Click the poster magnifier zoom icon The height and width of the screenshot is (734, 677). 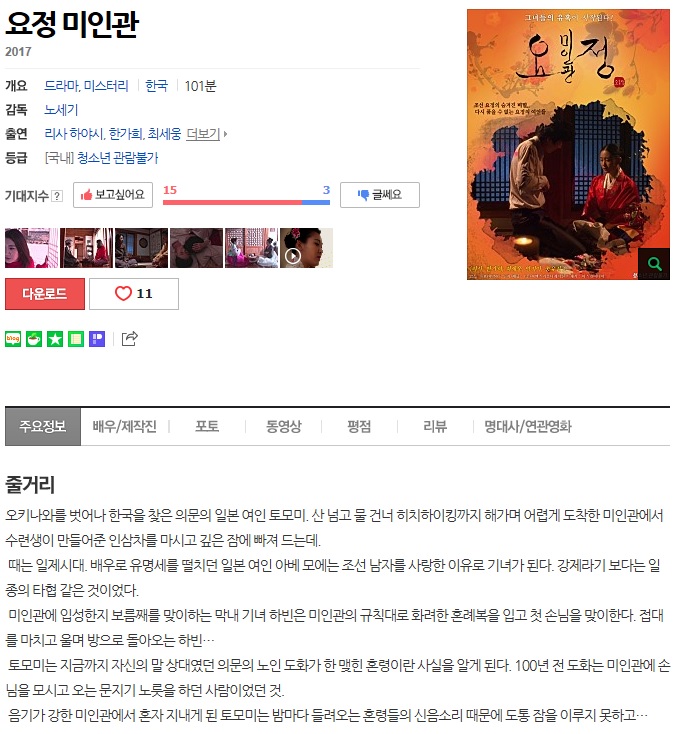click(x=654, y=264)
